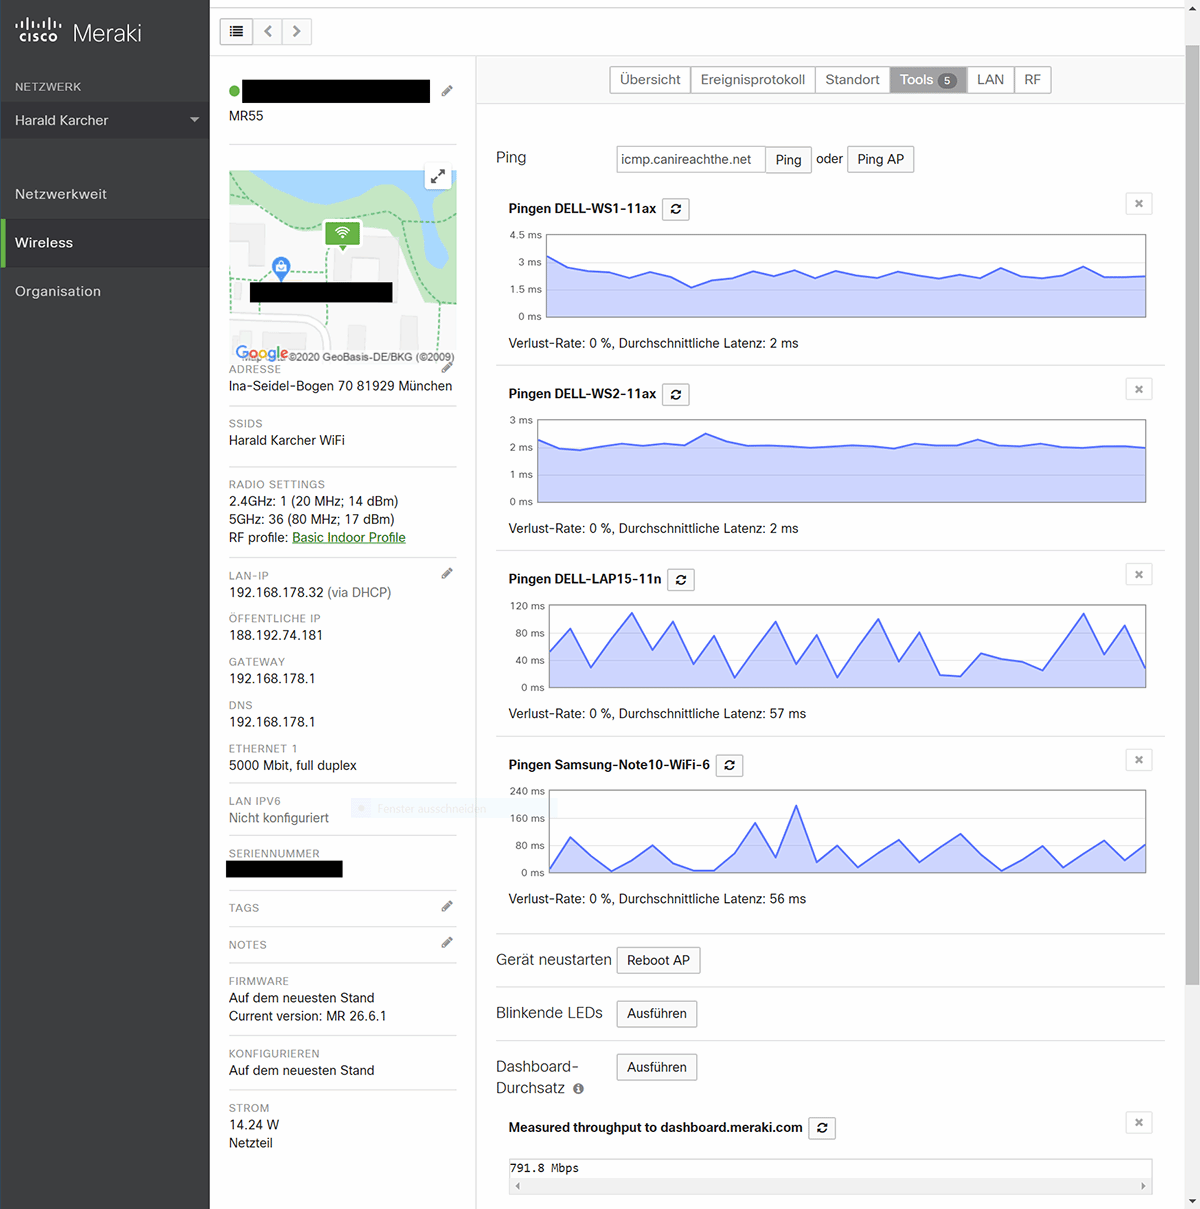Switch to the RF tab
The height and width of the screenshot is (1209, 1200).
click(1033, 79)
